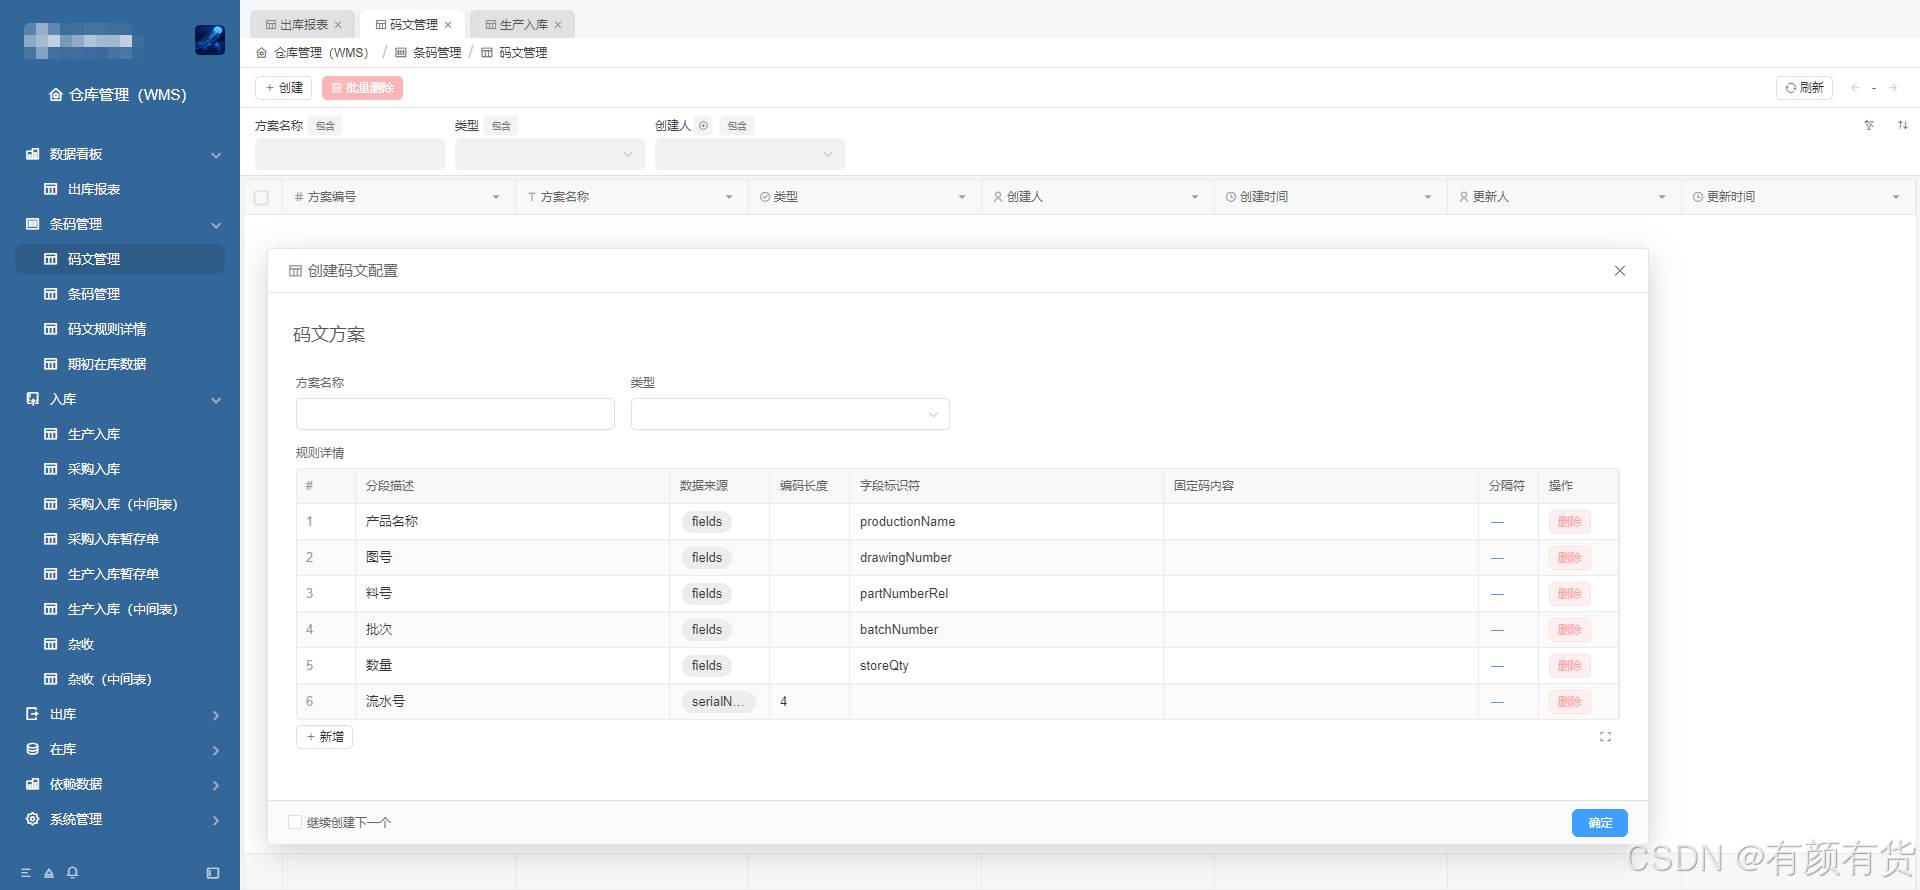Check the 继续创建下一个 checkbox

(x=295, y=822)
